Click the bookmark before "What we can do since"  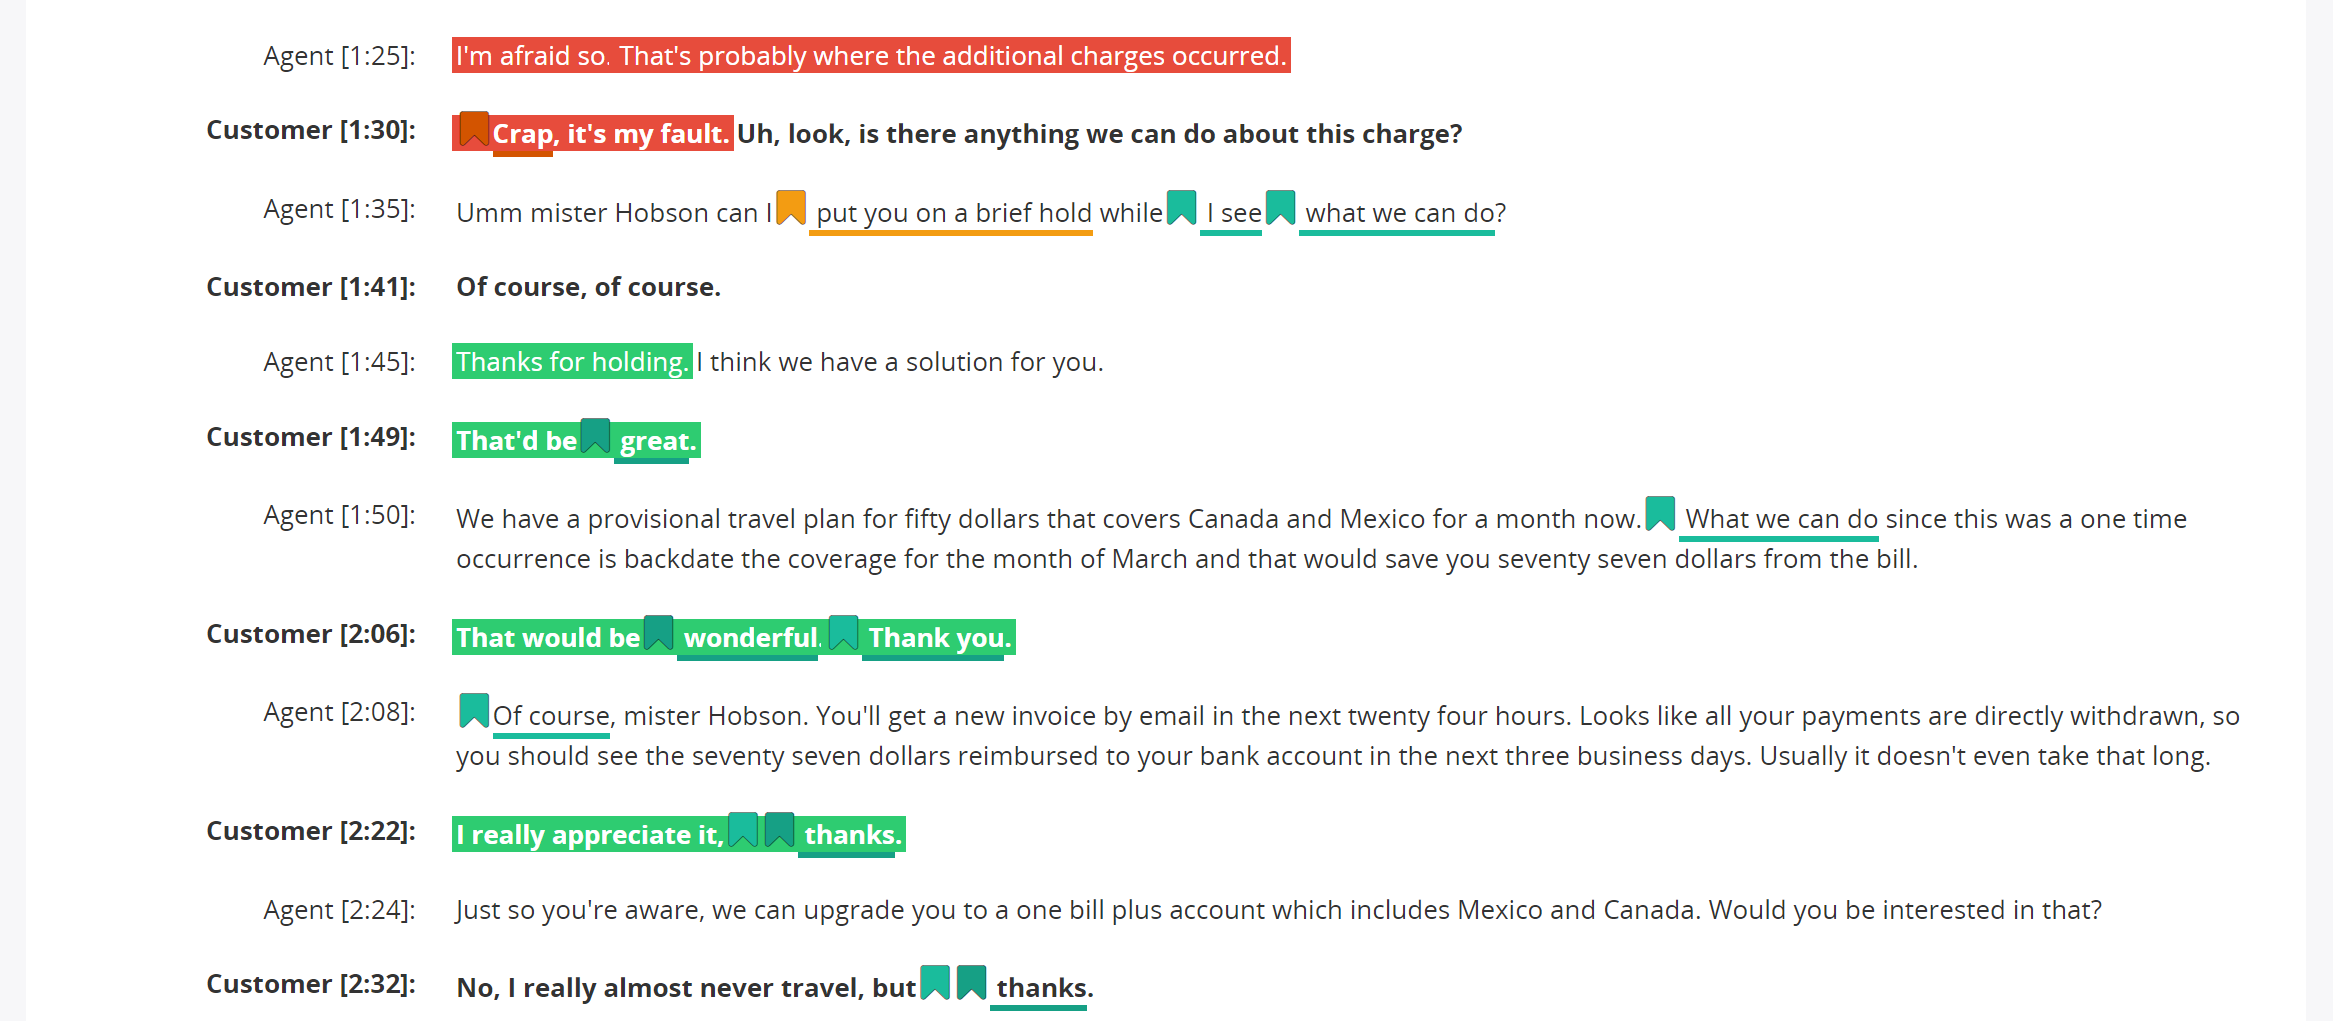(1661, 514)
